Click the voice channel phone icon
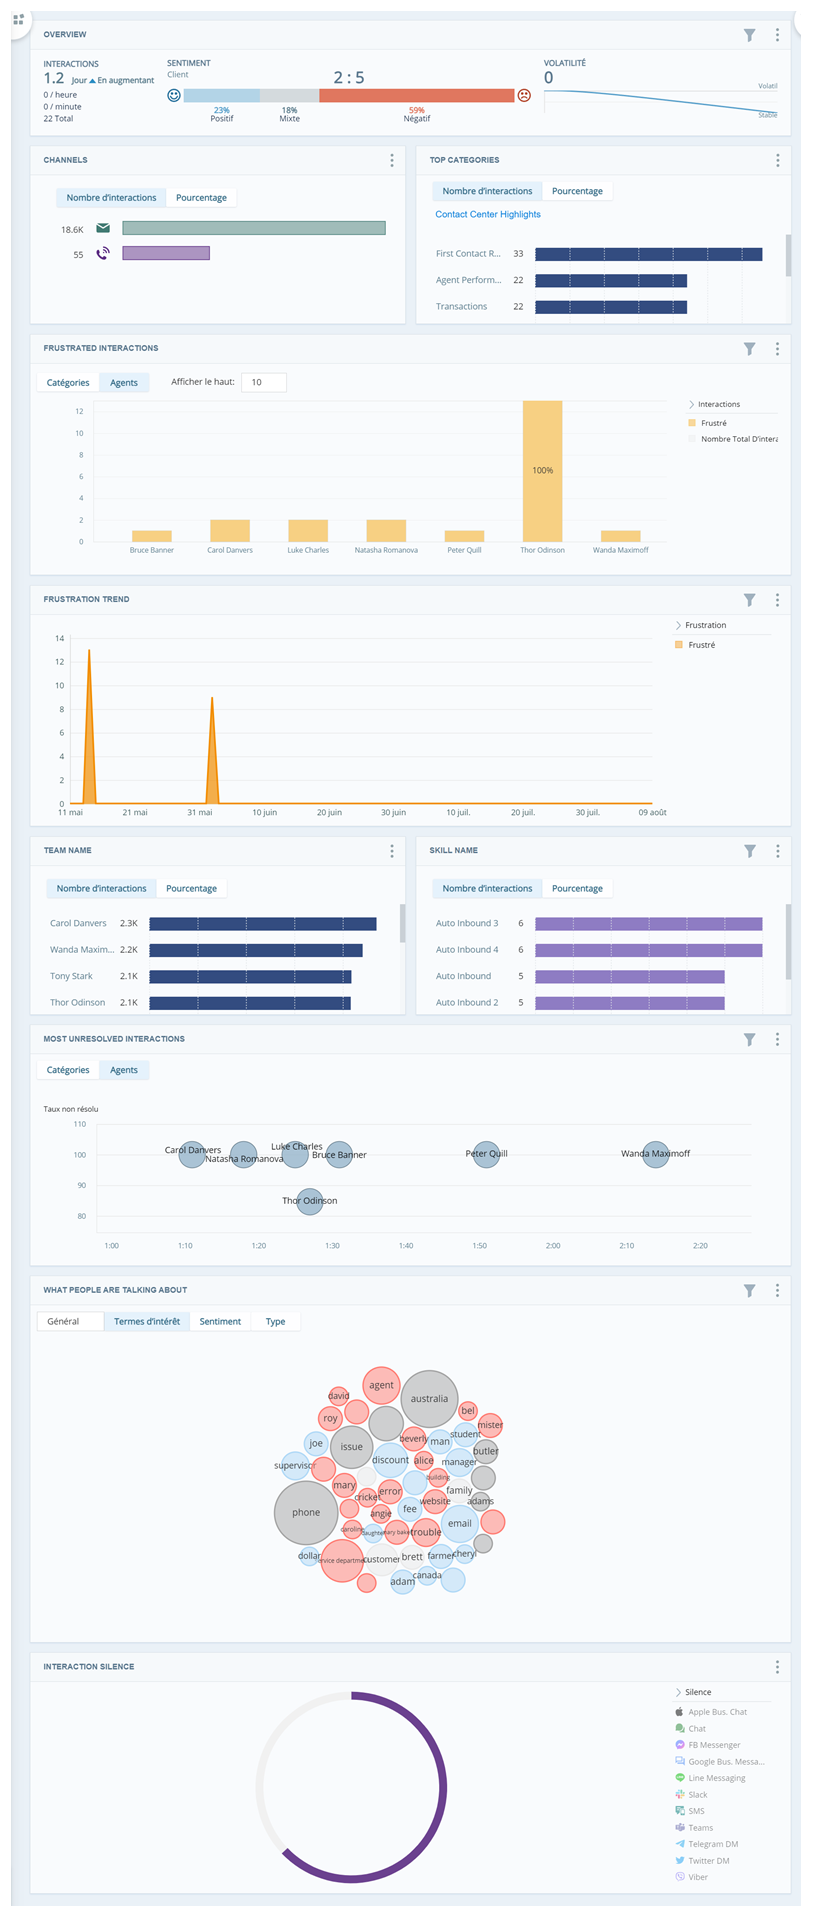This screenshot has height=1918, width=813. coord(103,254)
